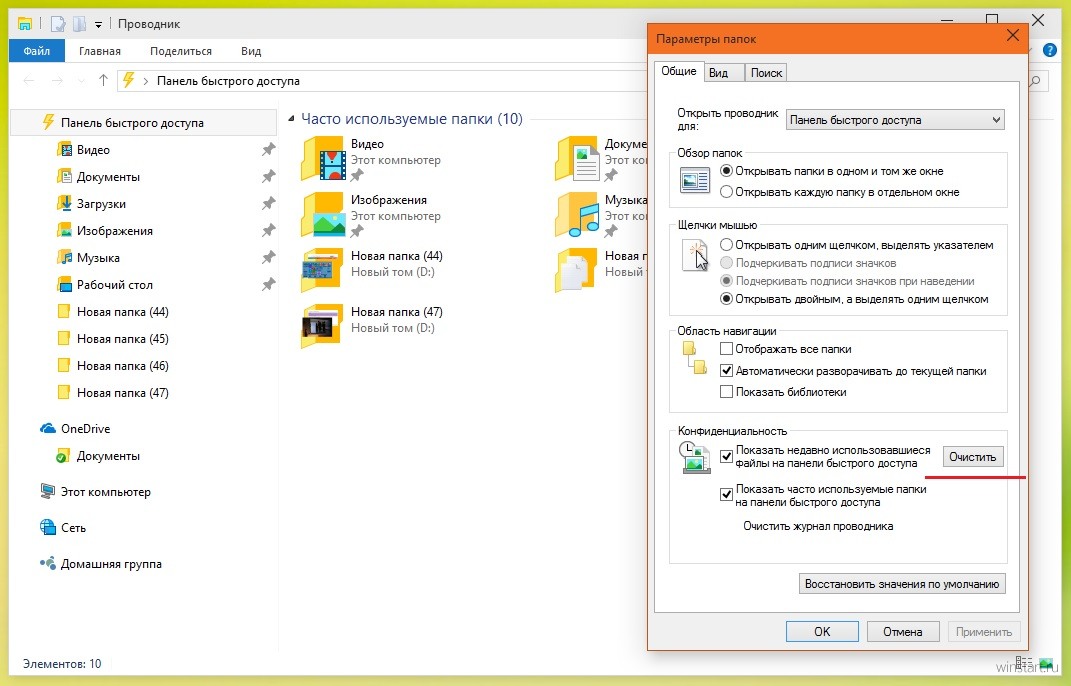Click the New folder icon in title bar
Image resolution: width=1071 pixels, height=686 pixels.
click(80, 24)
